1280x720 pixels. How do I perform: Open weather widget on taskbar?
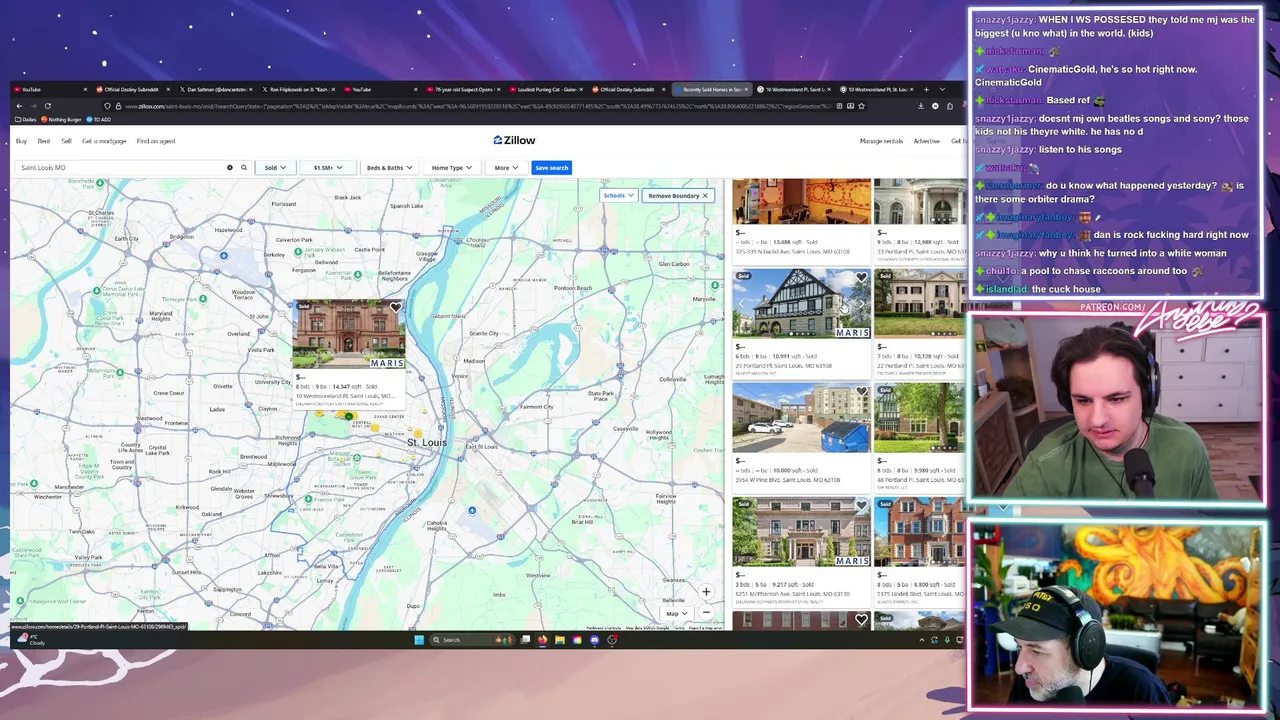(33, 640)
